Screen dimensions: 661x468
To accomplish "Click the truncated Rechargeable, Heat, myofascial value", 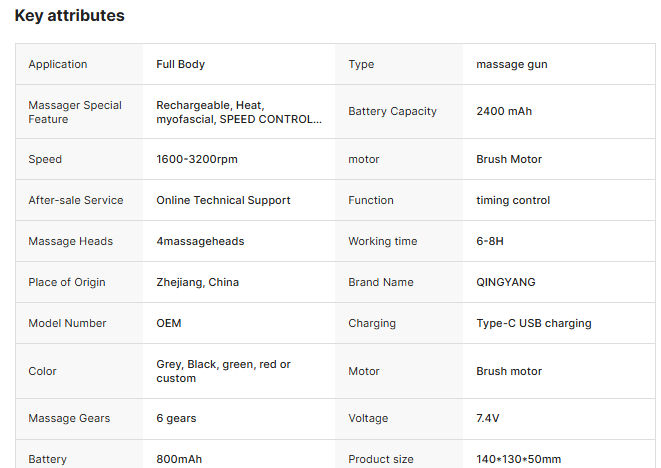I will coord(239,111).
